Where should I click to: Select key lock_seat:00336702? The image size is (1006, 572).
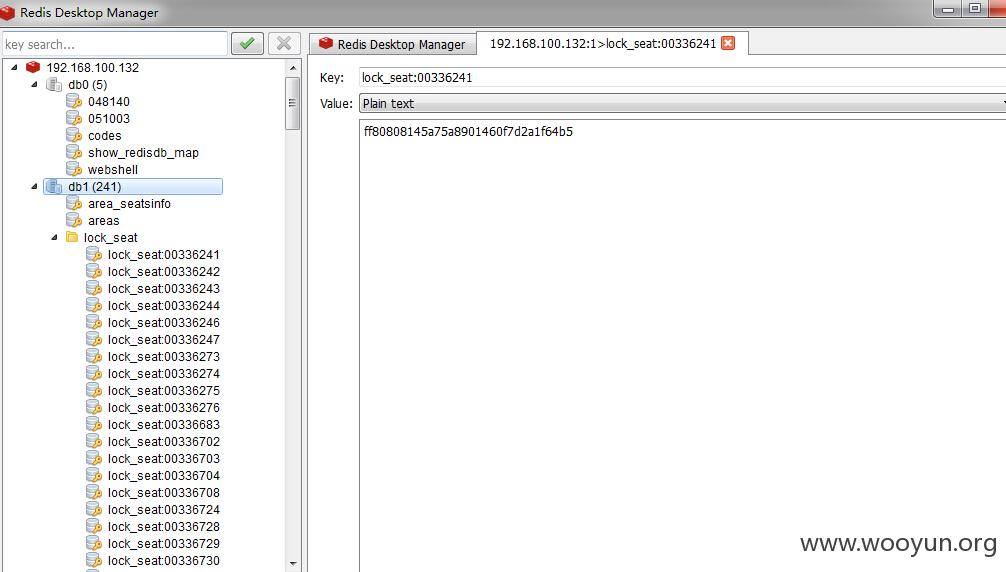coord(164,442)
